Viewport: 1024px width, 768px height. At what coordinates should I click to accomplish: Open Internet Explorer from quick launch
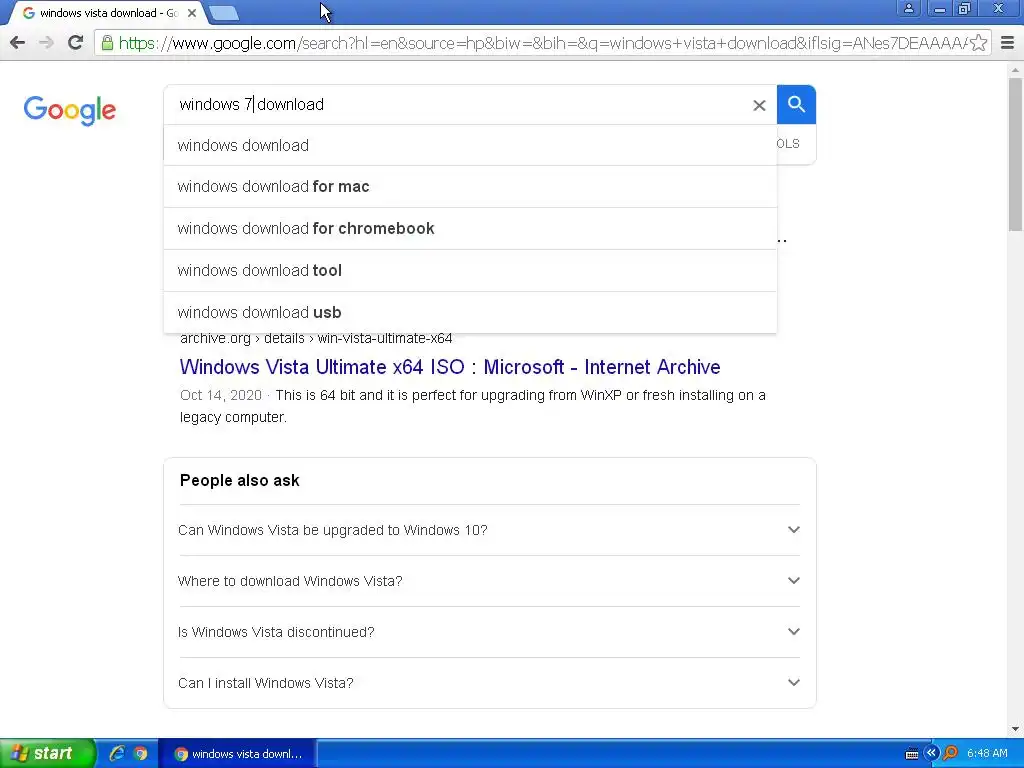point(117,754)
